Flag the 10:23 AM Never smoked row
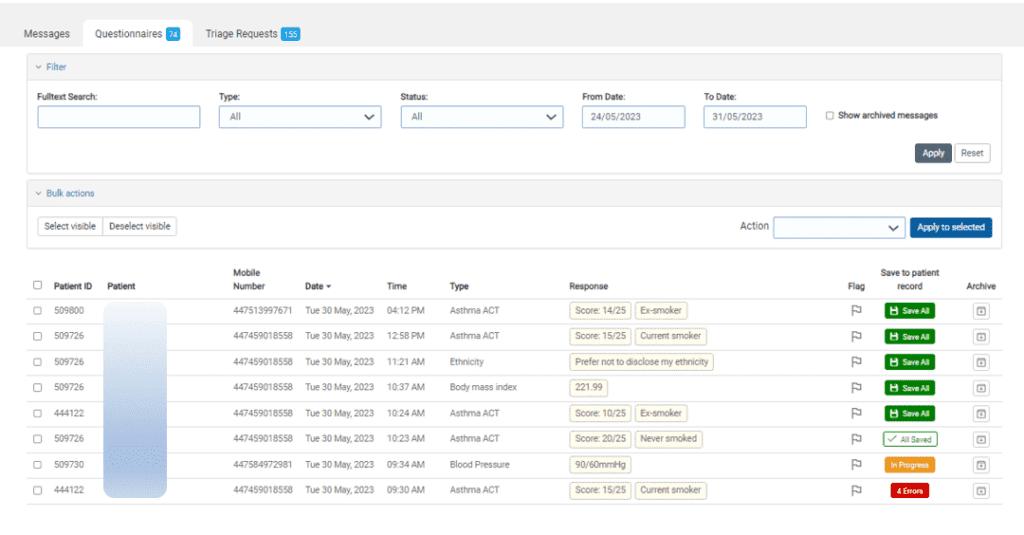Viewport: 1024px width, 535px height. tap(855, 439)
